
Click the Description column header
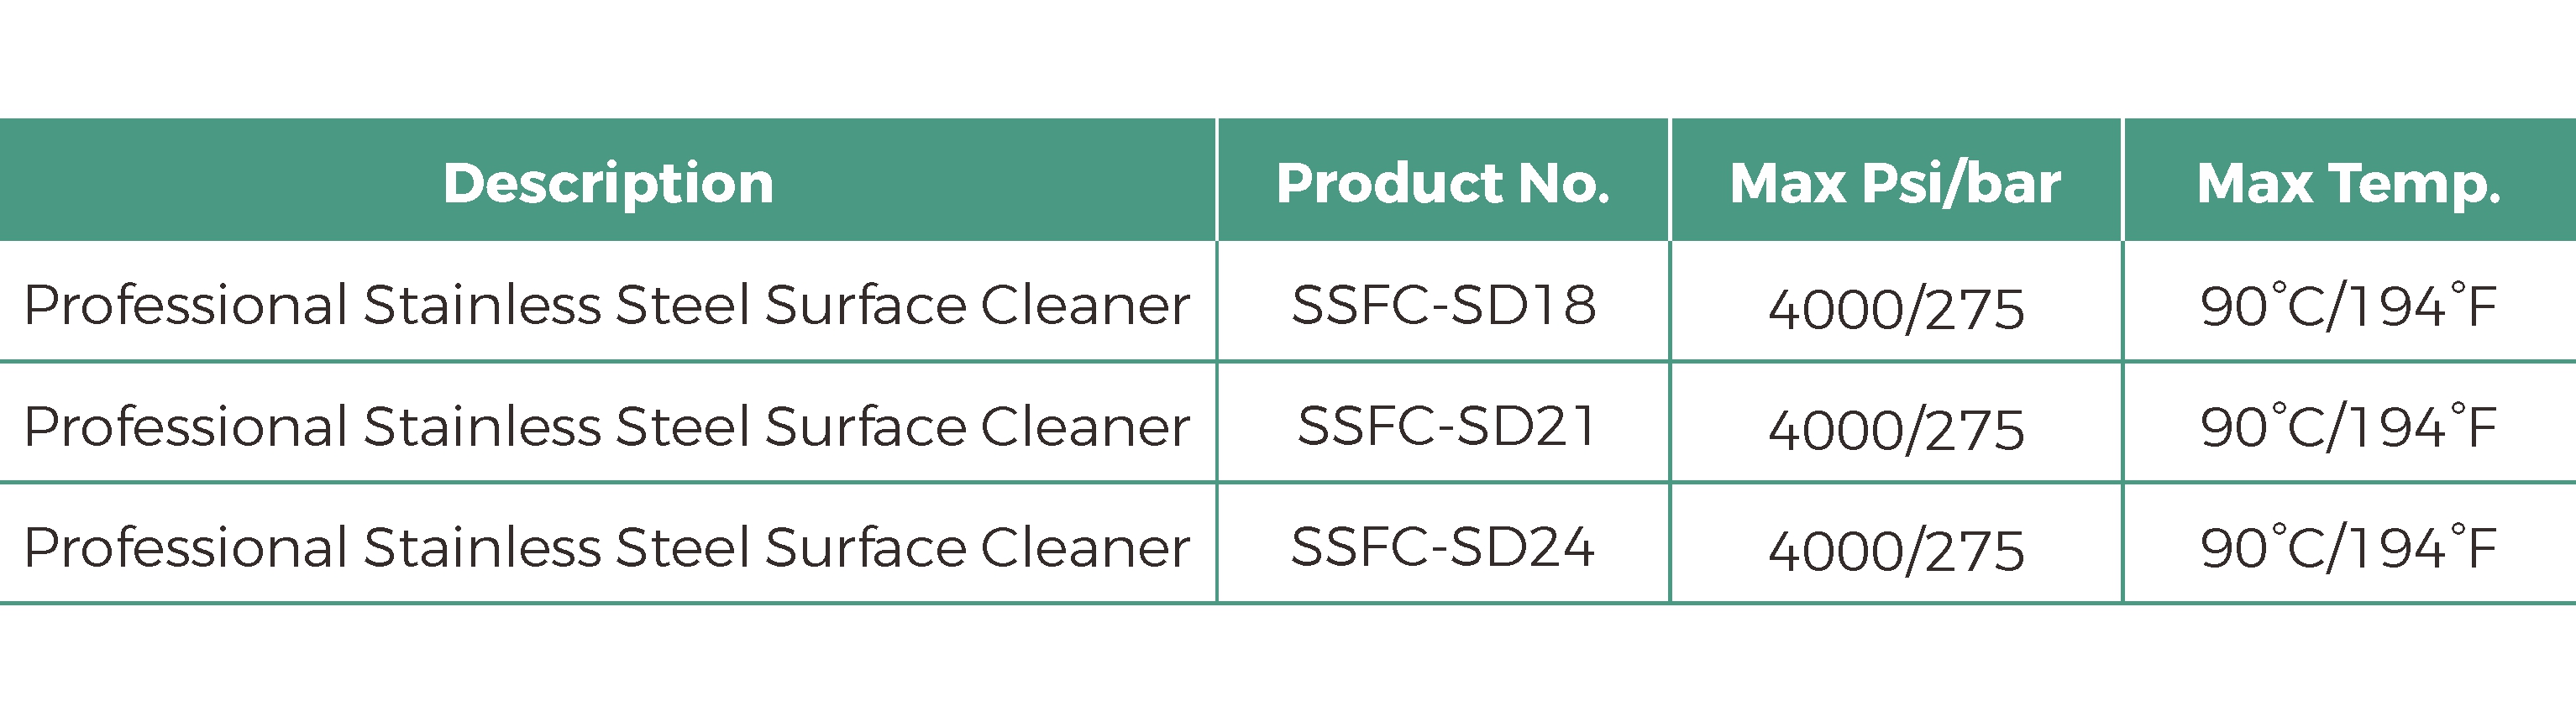(608, 183)
